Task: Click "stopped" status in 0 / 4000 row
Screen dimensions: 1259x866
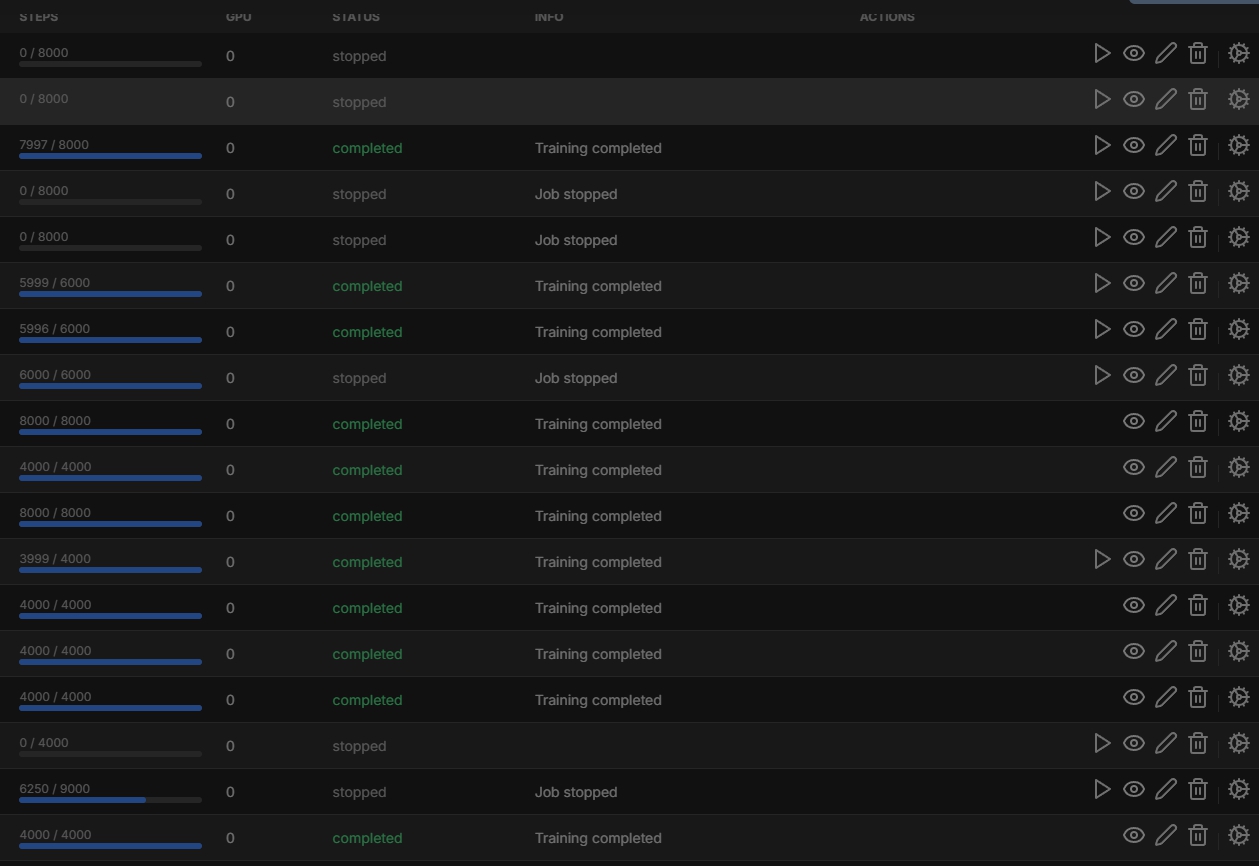Action: pyautogui.click(x=359, y=746)
